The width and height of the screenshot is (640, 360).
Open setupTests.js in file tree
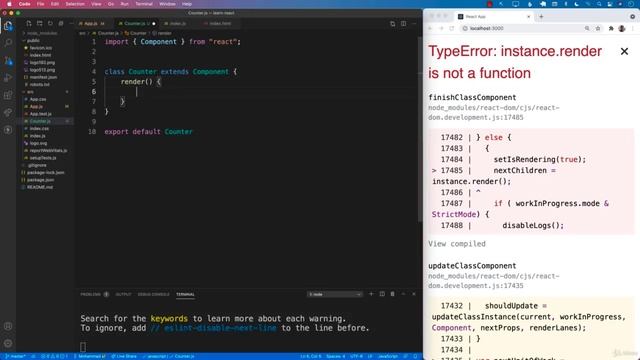click(x=43, y=158)
